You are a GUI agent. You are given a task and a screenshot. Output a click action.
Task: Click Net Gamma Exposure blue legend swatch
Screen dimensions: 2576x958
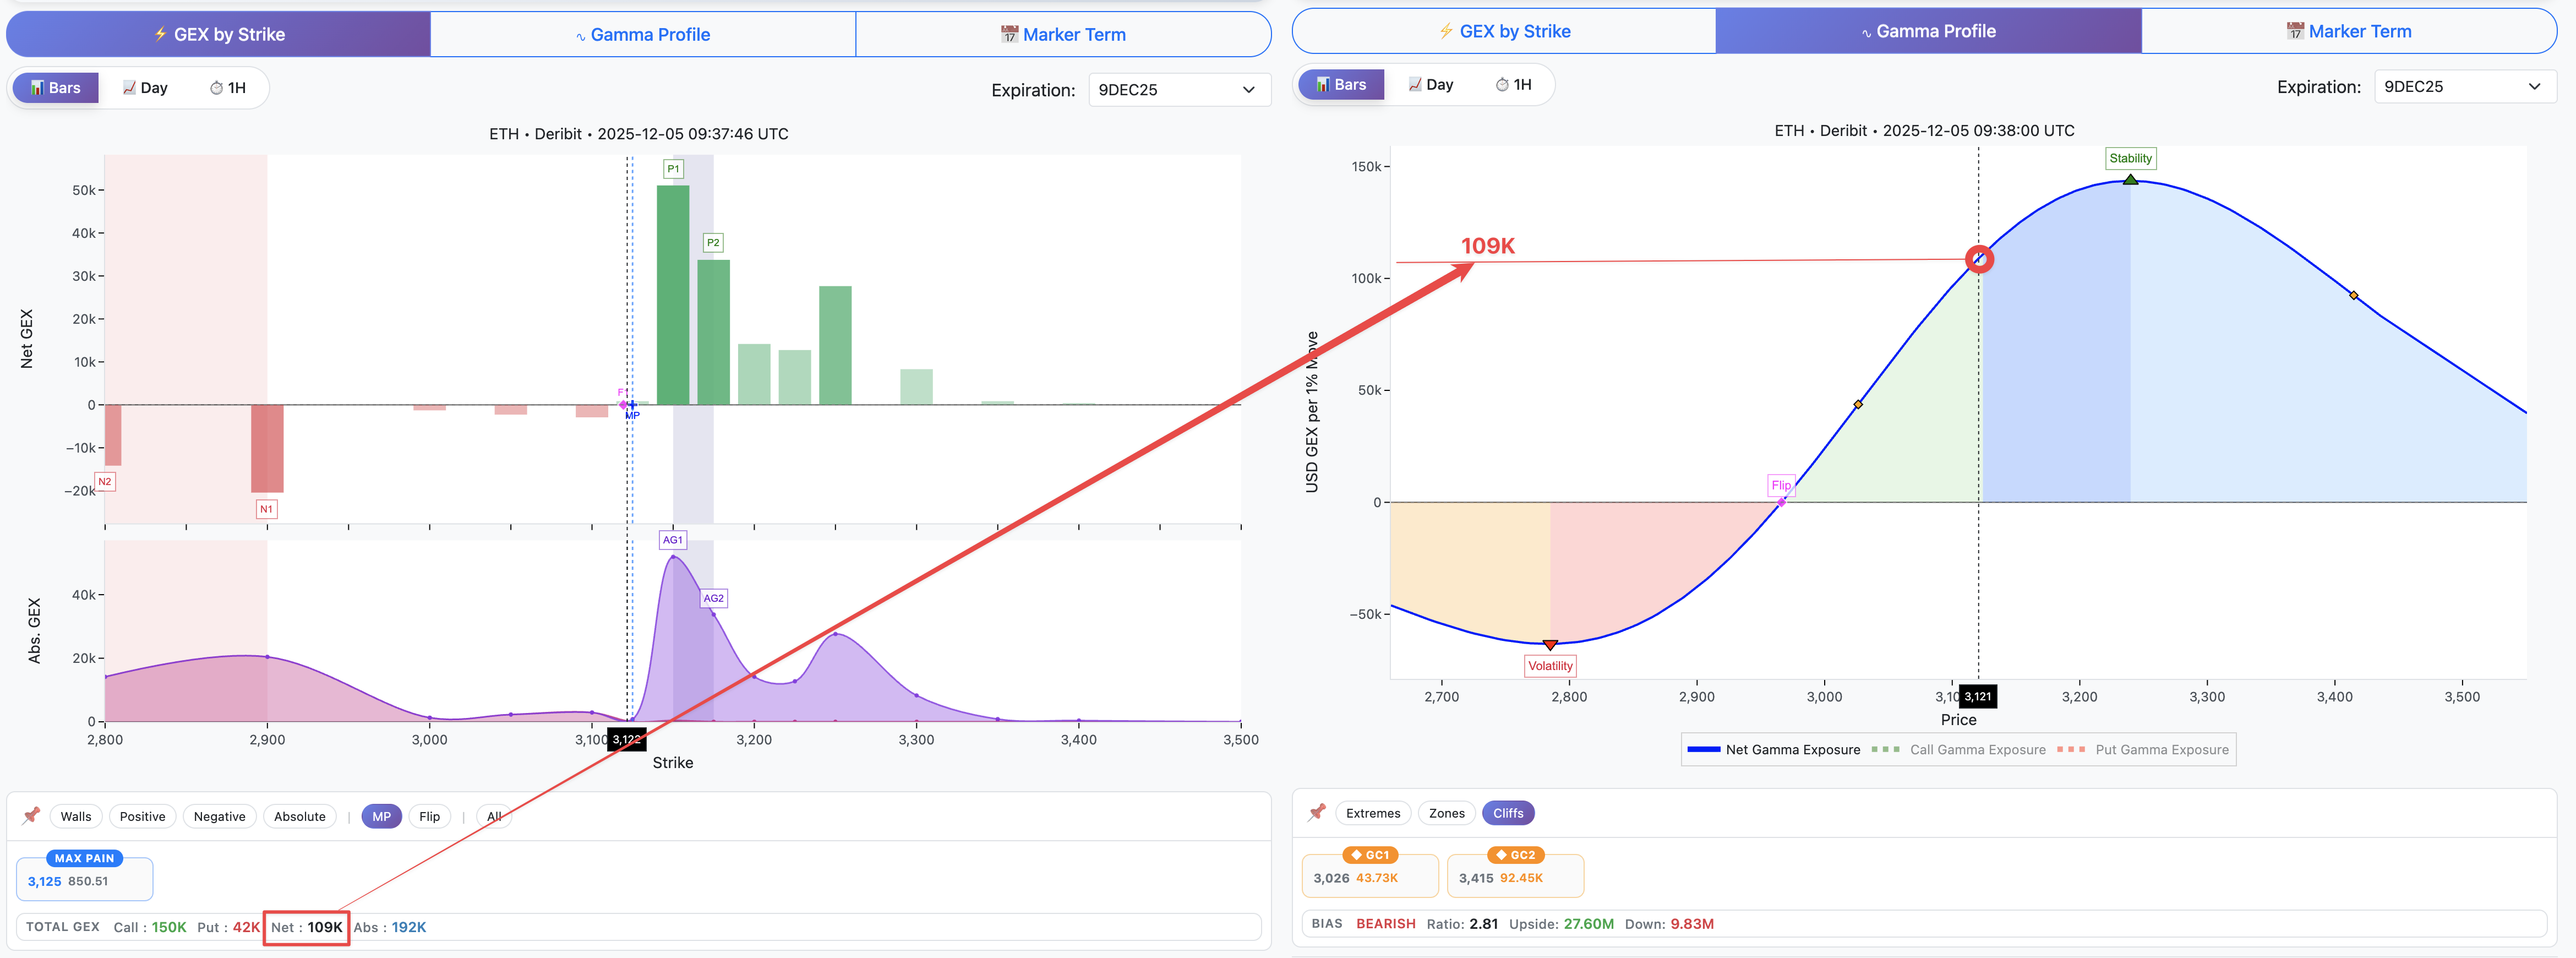coord(1703,749)
